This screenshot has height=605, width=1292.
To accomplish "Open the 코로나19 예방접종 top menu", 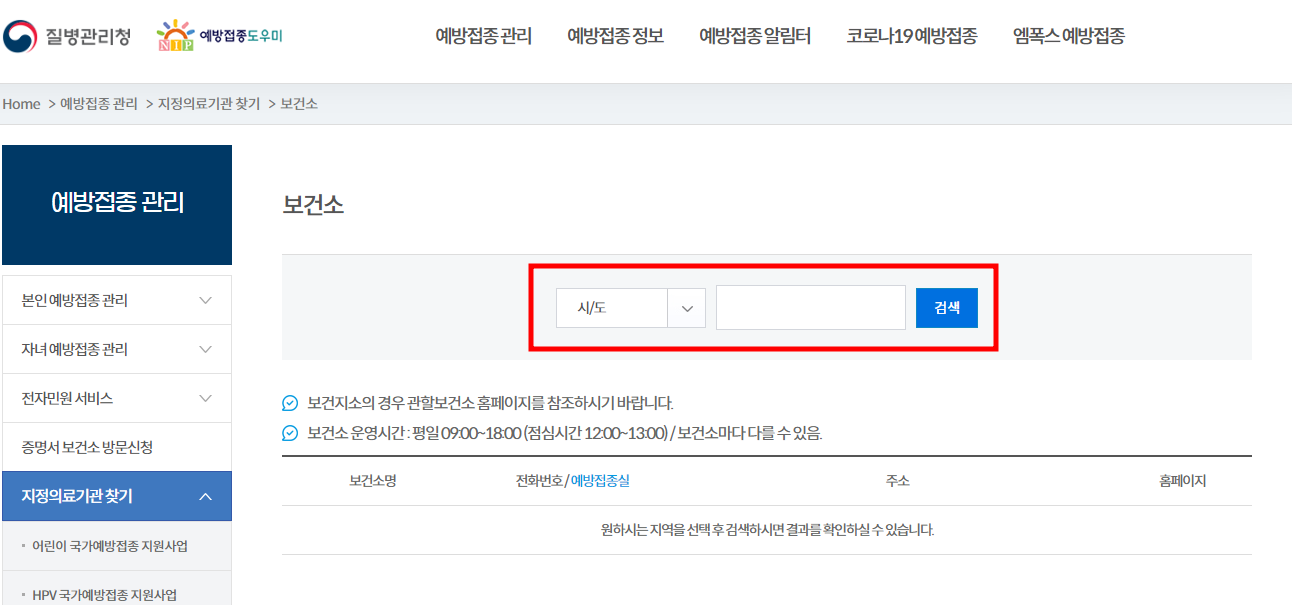I will point(912,36).
